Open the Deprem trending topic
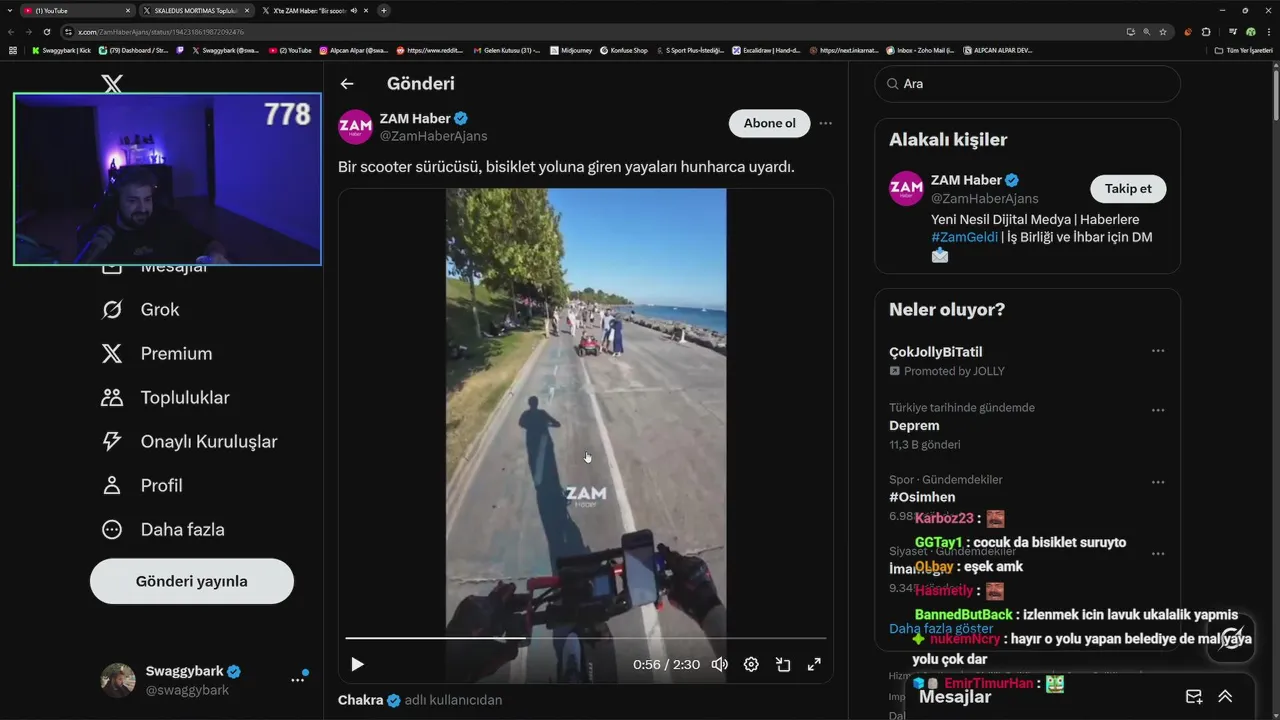The width and height of the screenshot is (1280, 720). [x=914, y=426]
